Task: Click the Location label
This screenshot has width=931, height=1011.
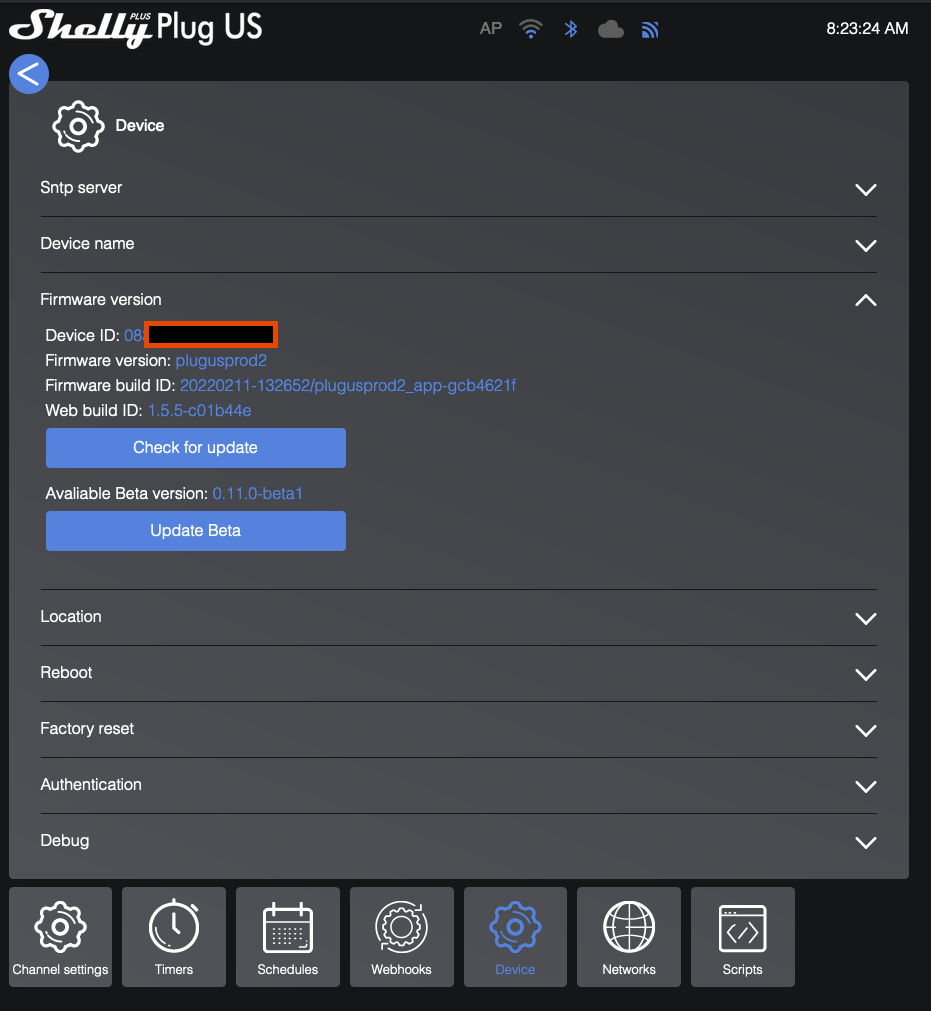Action: 71,616
